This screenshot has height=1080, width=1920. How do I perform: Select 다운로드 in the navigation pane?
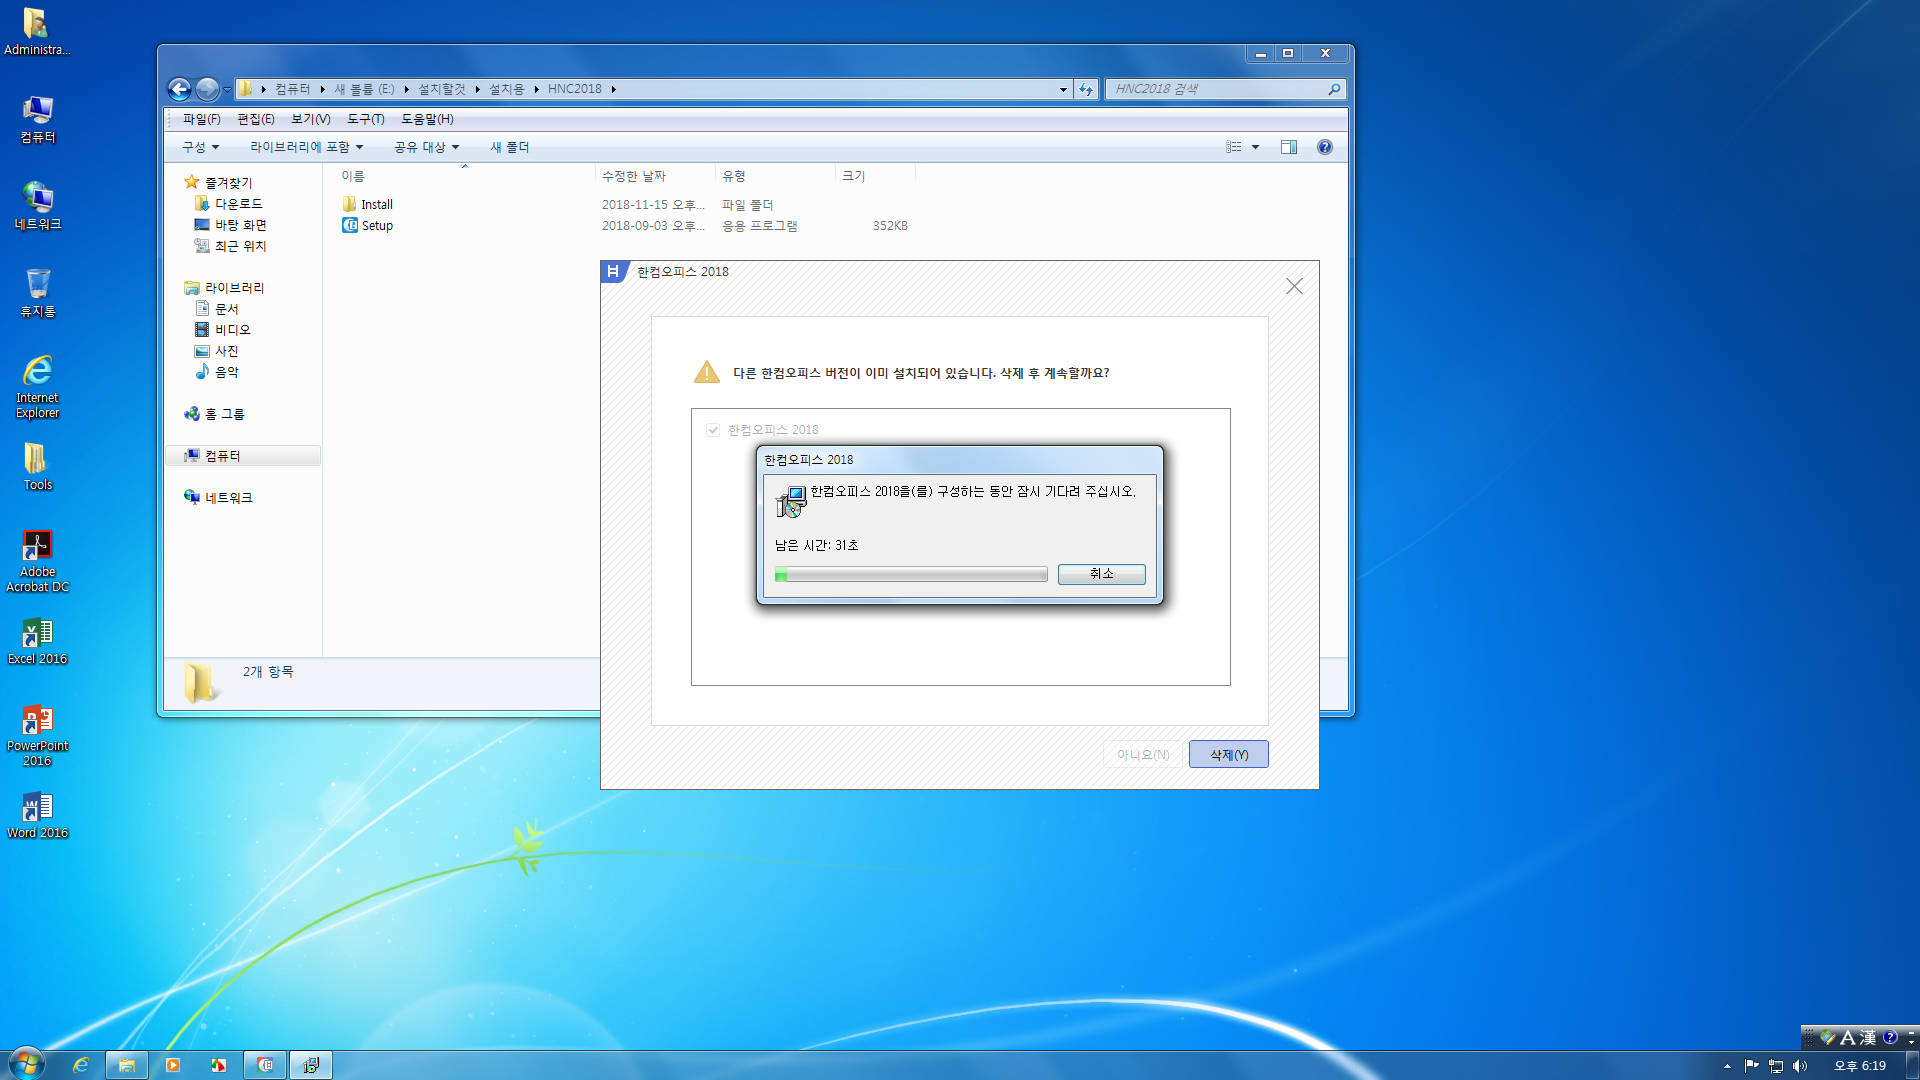click(x=229, y=204)
